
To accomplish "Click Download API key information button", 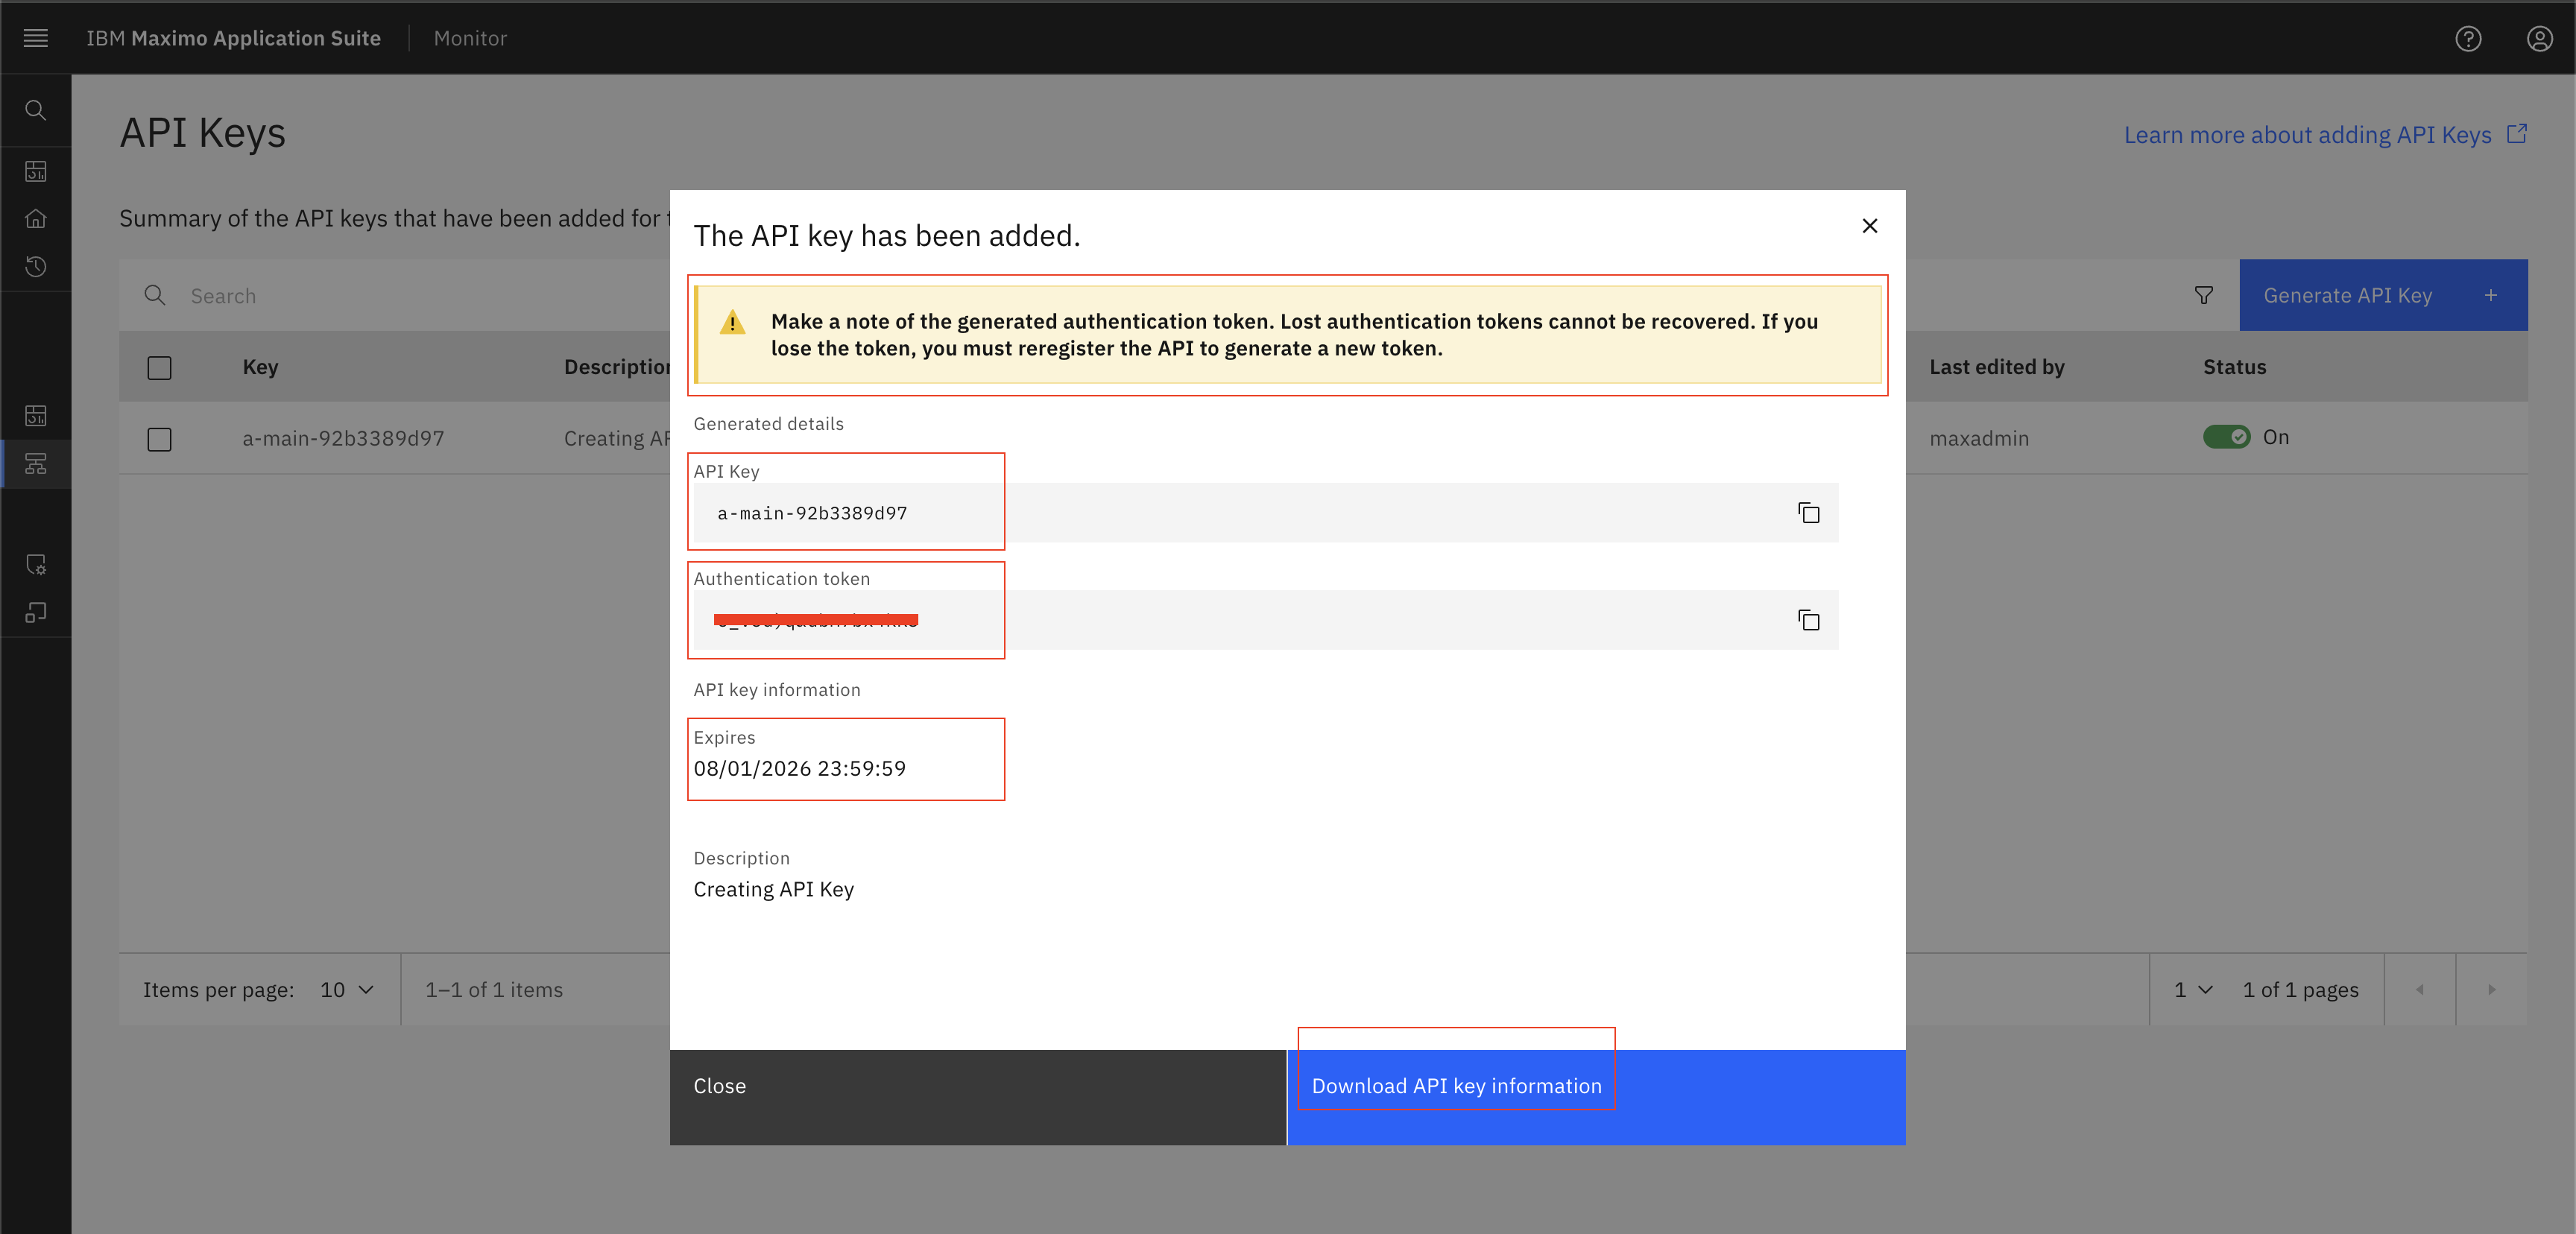I will tap(1596, 1097).
